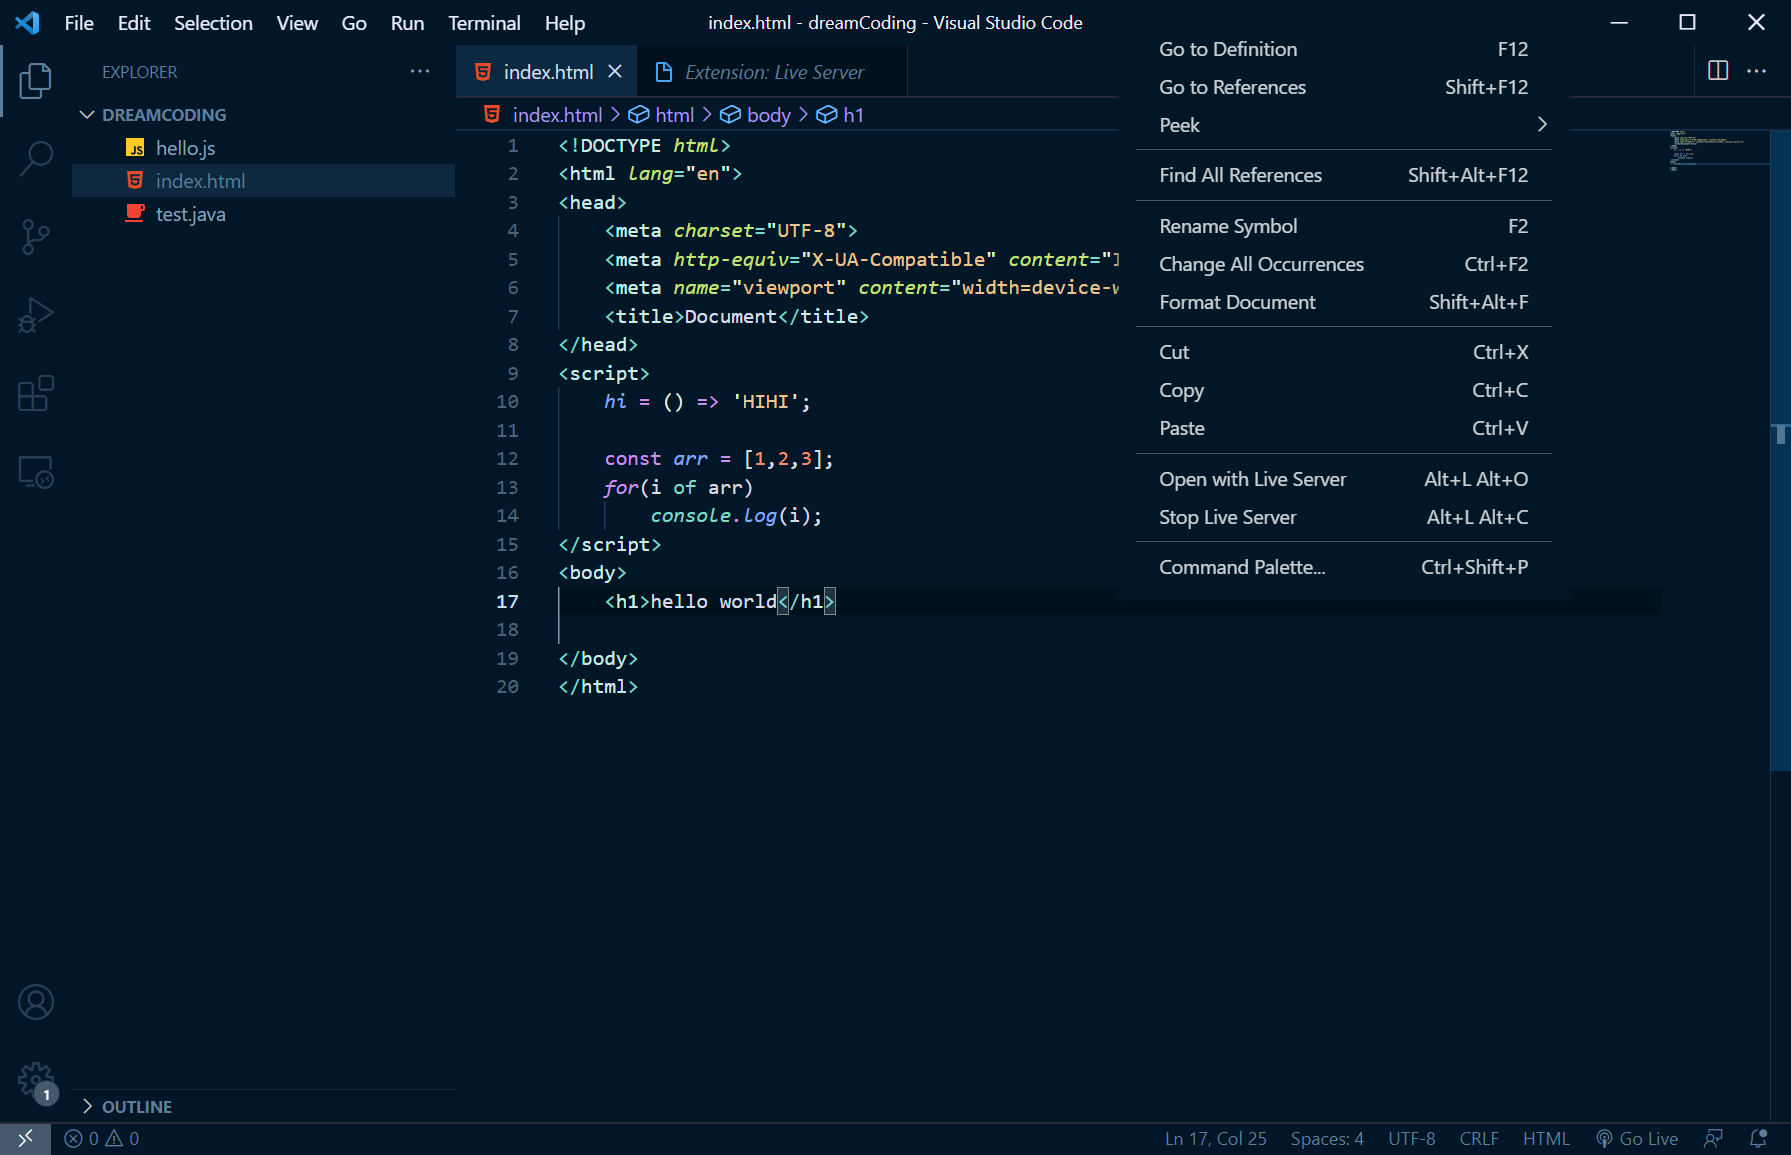Open hello.js in the explorer

[263, 148]
